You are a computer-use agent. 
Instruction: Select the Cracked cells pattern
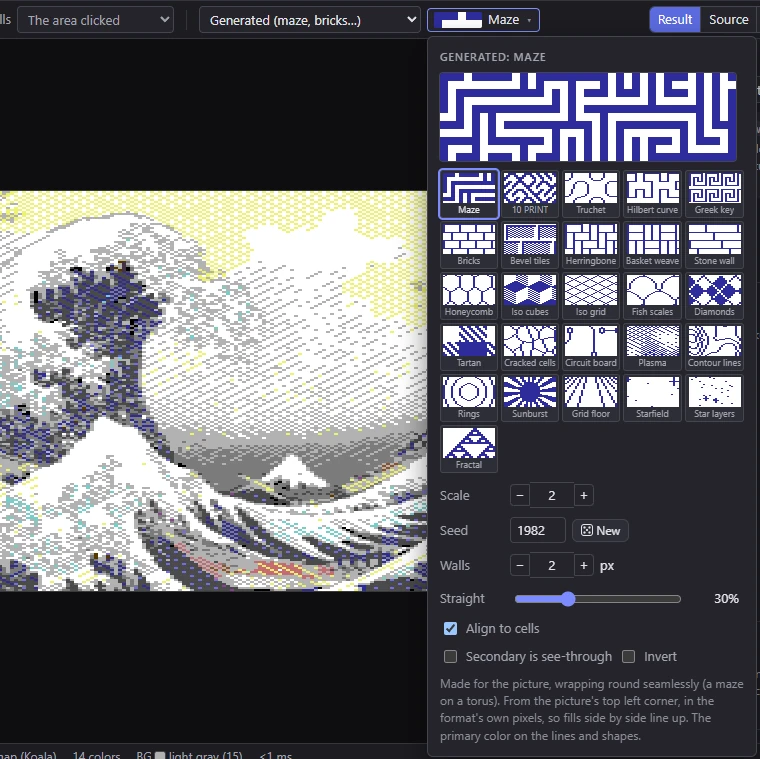click(530, 347)
